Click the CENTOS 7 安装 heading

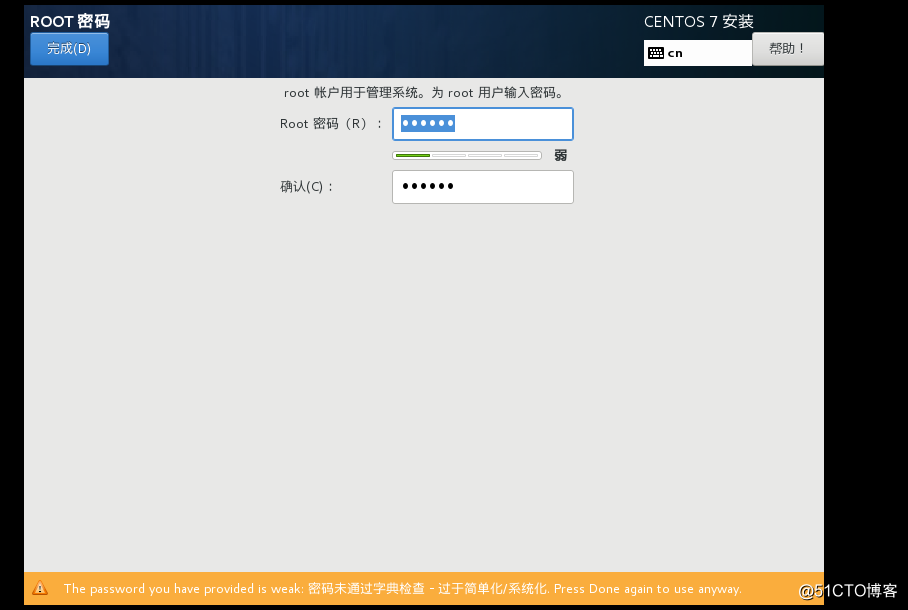click(698, 22)
